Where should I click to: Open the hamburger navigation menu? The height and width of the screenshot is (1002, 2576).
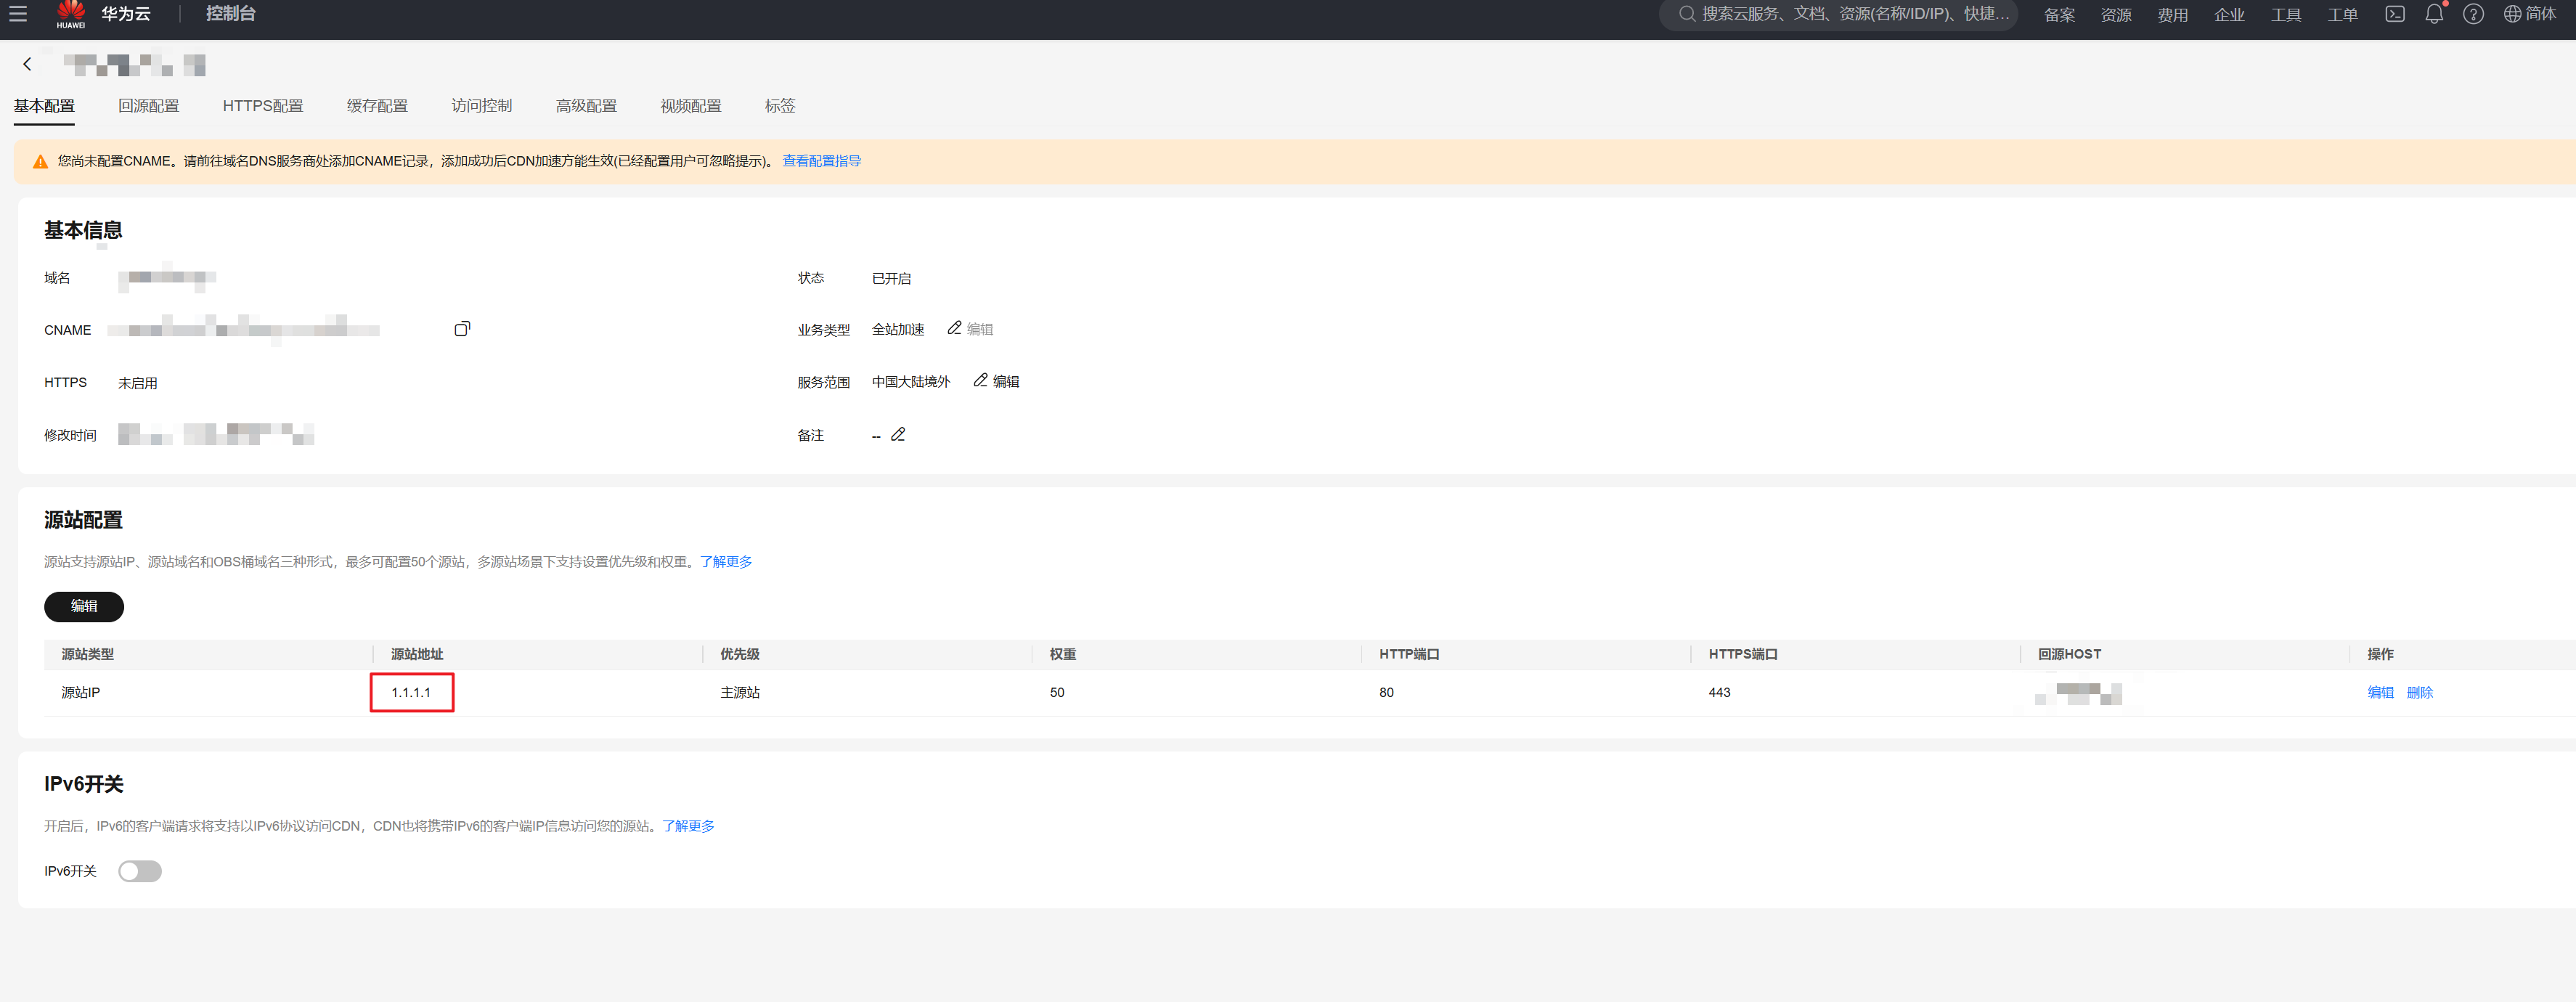click(x=18, y=14)
